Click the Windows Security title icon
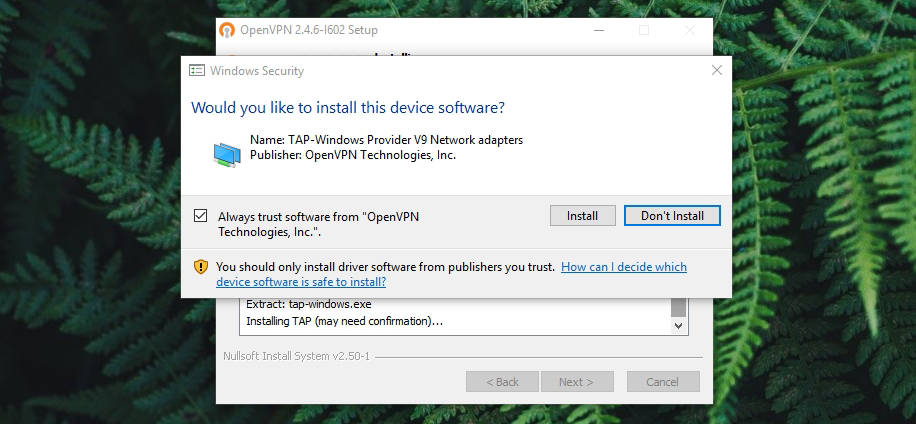This screenshot has height=424, width=916. click(197, 71)
